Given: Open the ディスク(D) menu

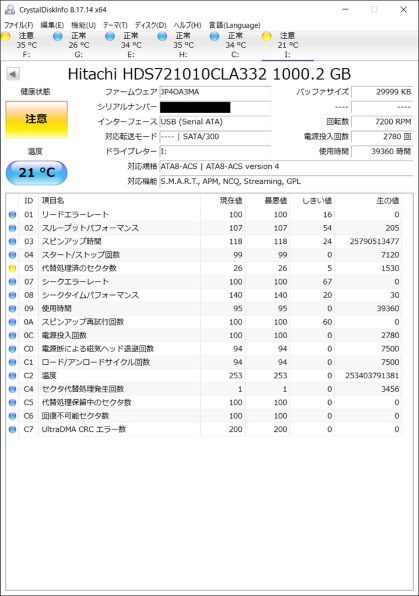Looking at the screenshot, I should click(151, 25).
